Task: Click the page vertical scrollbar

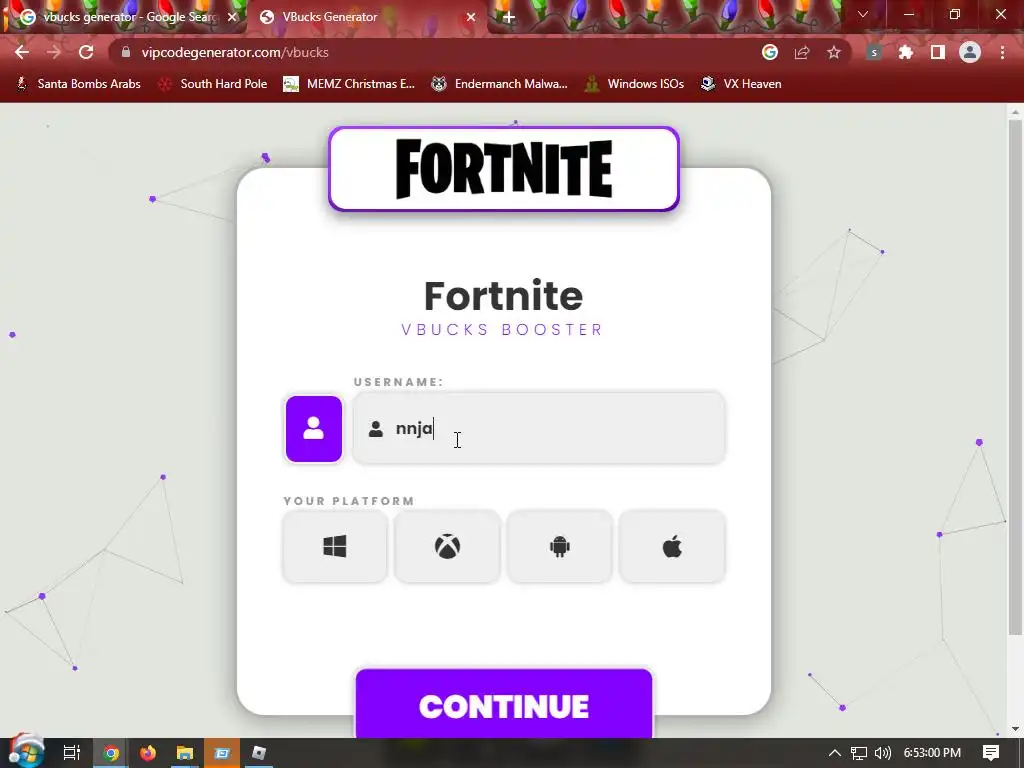Action: pyautogui.click(x=1015, y=377)
